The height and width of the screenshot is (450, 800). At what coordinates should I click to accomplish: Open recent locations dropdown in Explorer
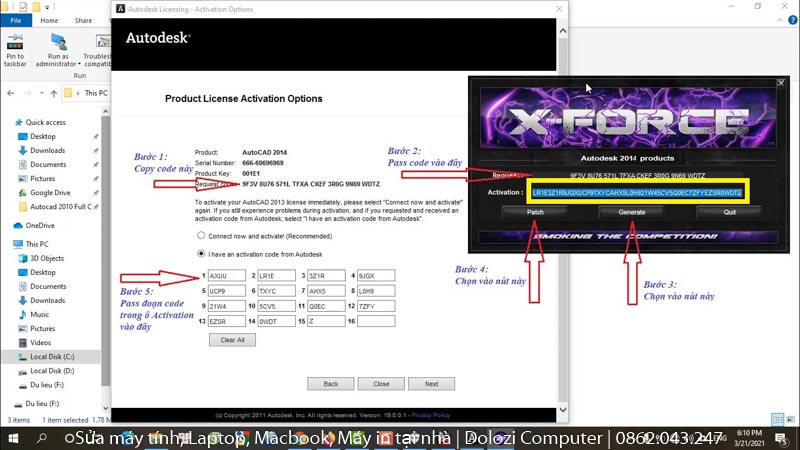[x=41, y=93]
